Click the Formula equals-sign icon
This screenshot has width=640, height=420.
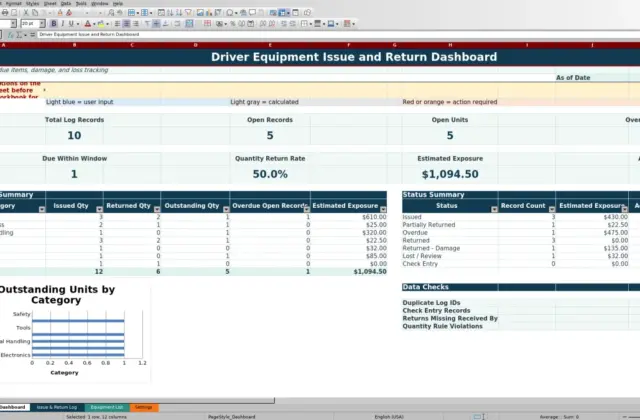(33, 35)
